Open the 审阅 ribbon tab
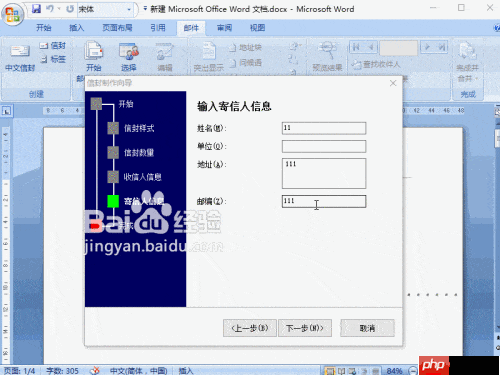Viewport: 500px width, 375px height. (x=224, y=28)
